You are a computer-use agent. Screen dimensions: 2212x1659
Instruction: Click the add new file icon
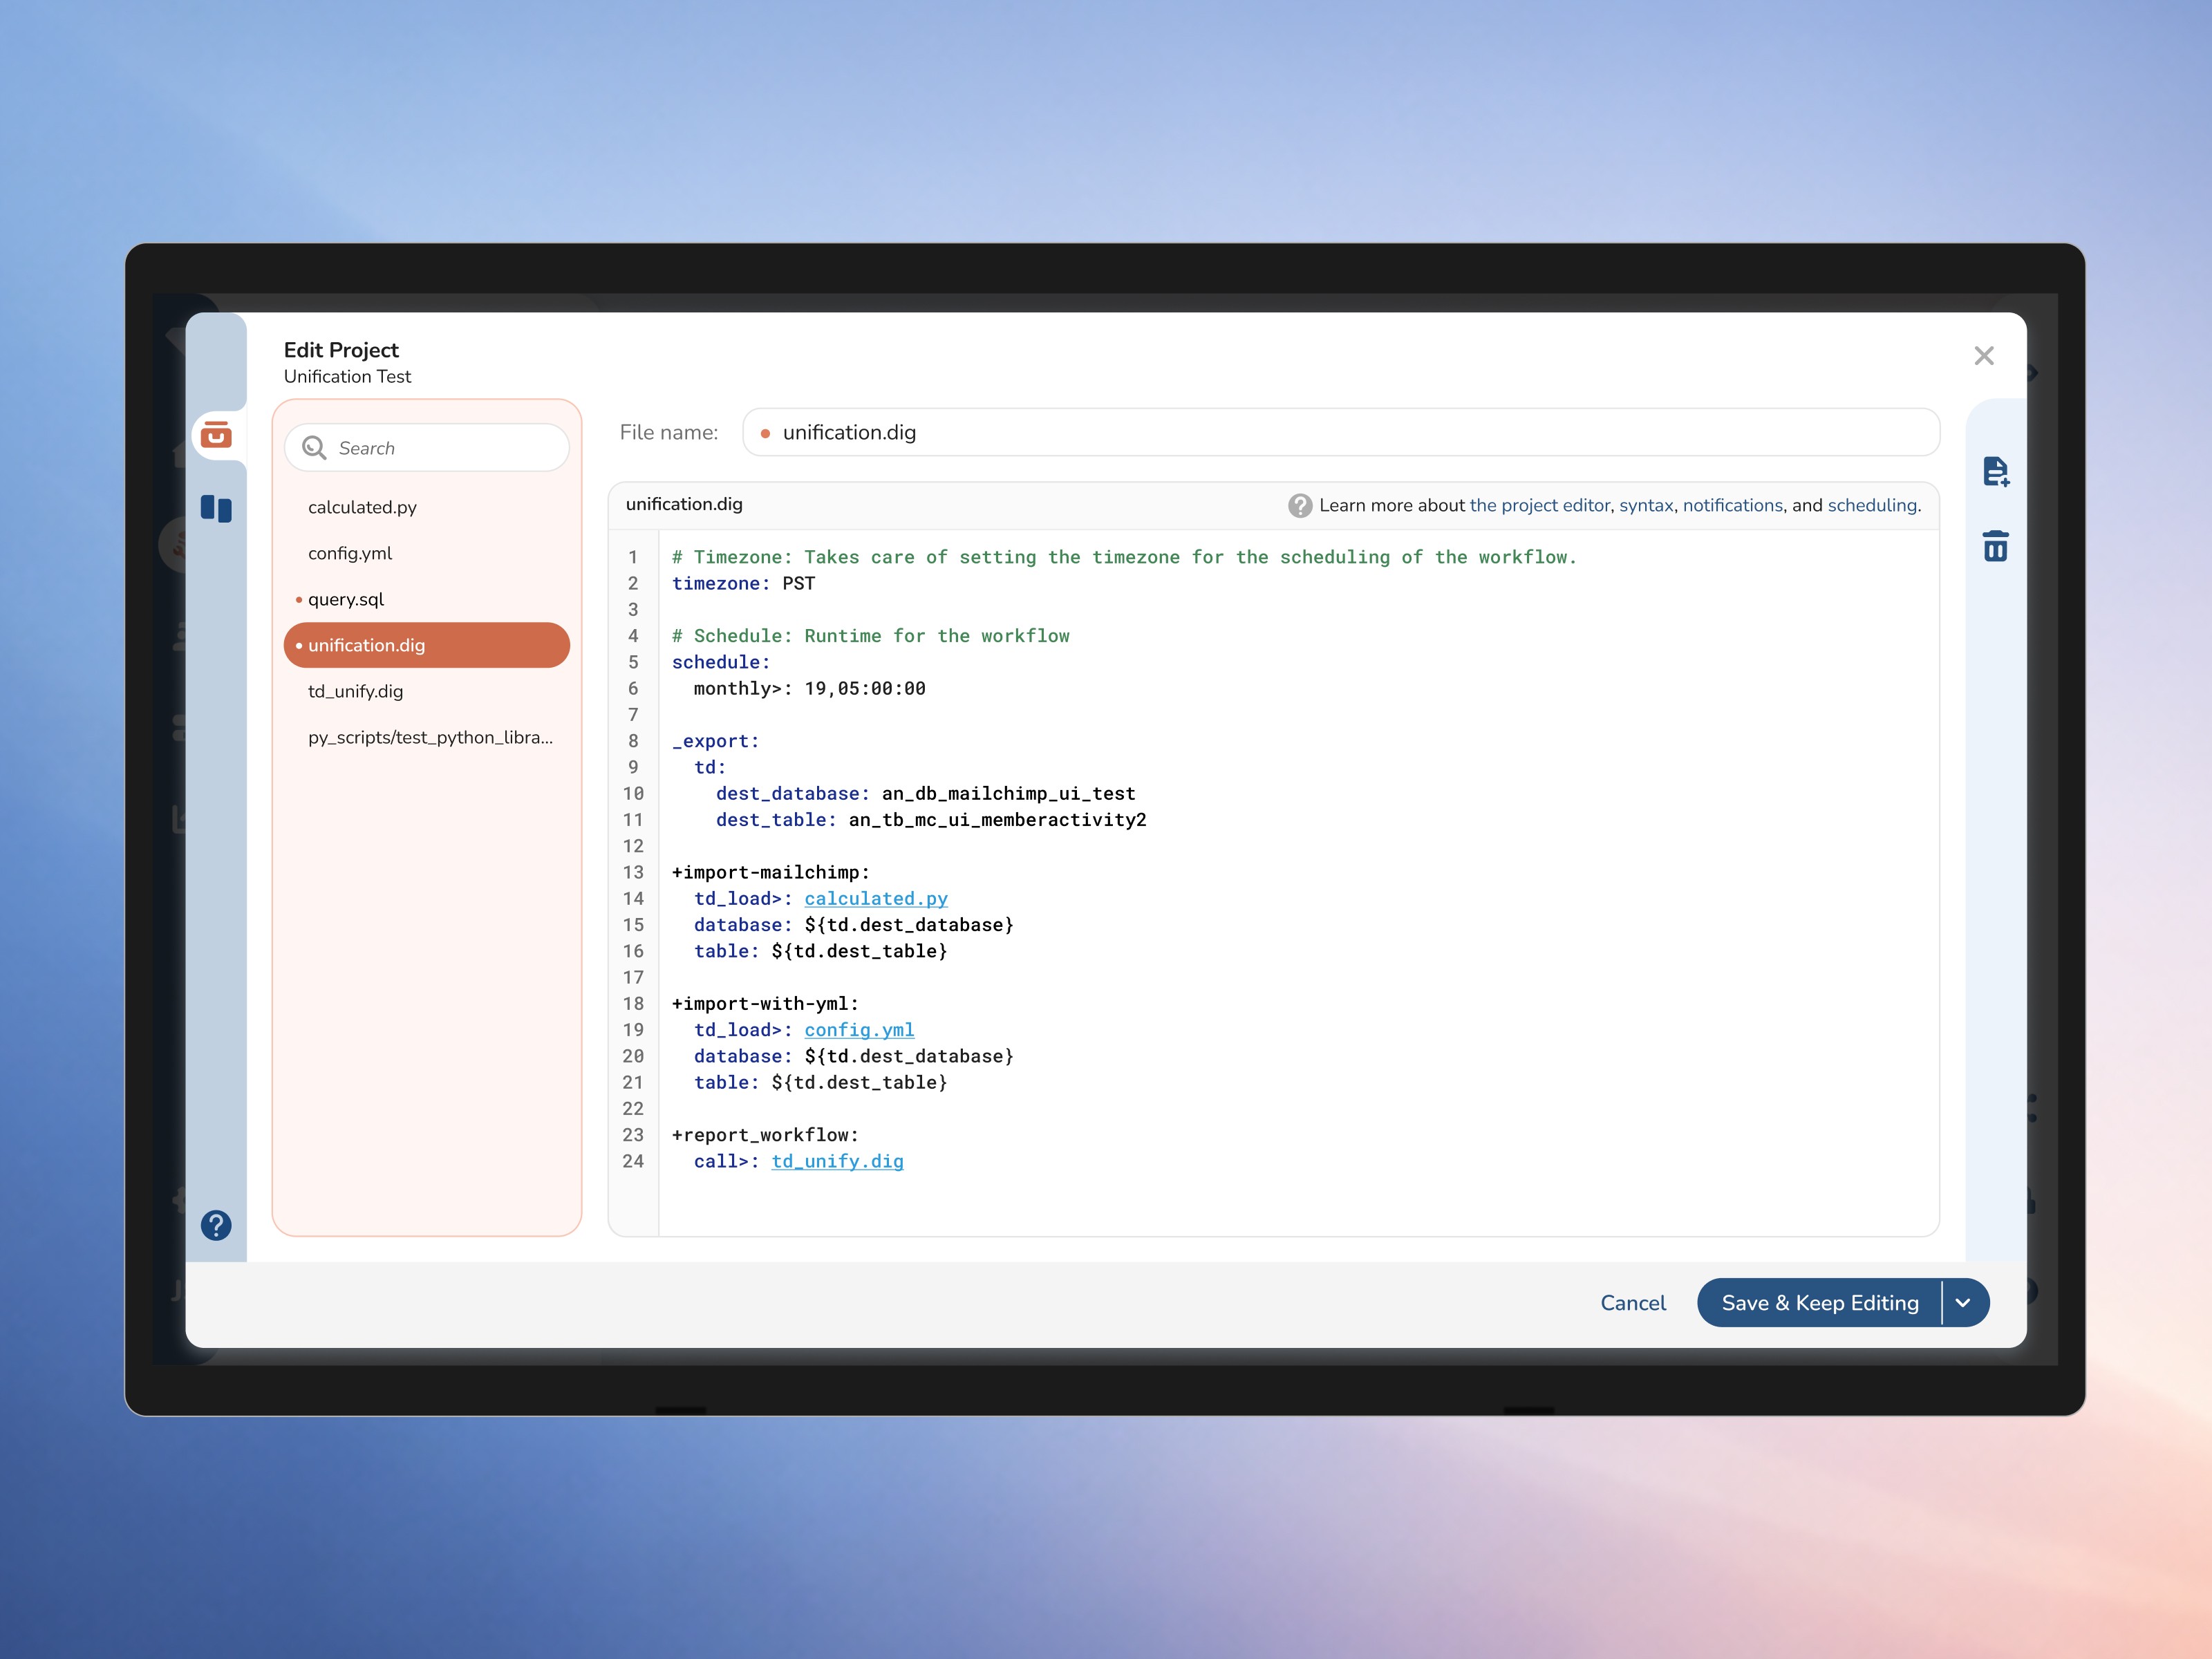[x=1995, y=471]
